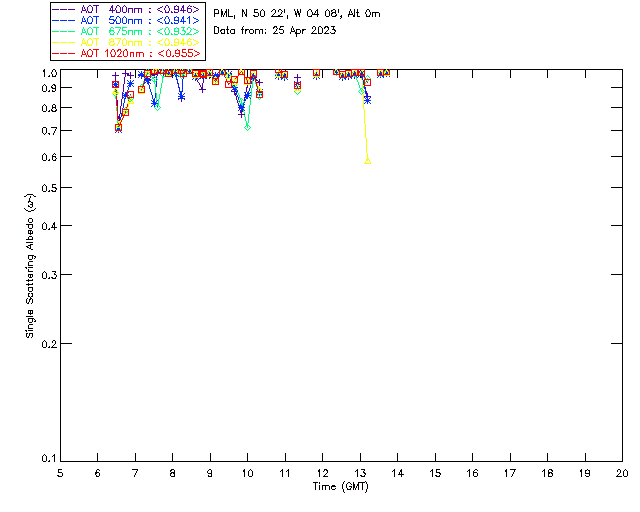
Task: Click the AOT 675nm legend entry
Action: (x=127, y=31)
